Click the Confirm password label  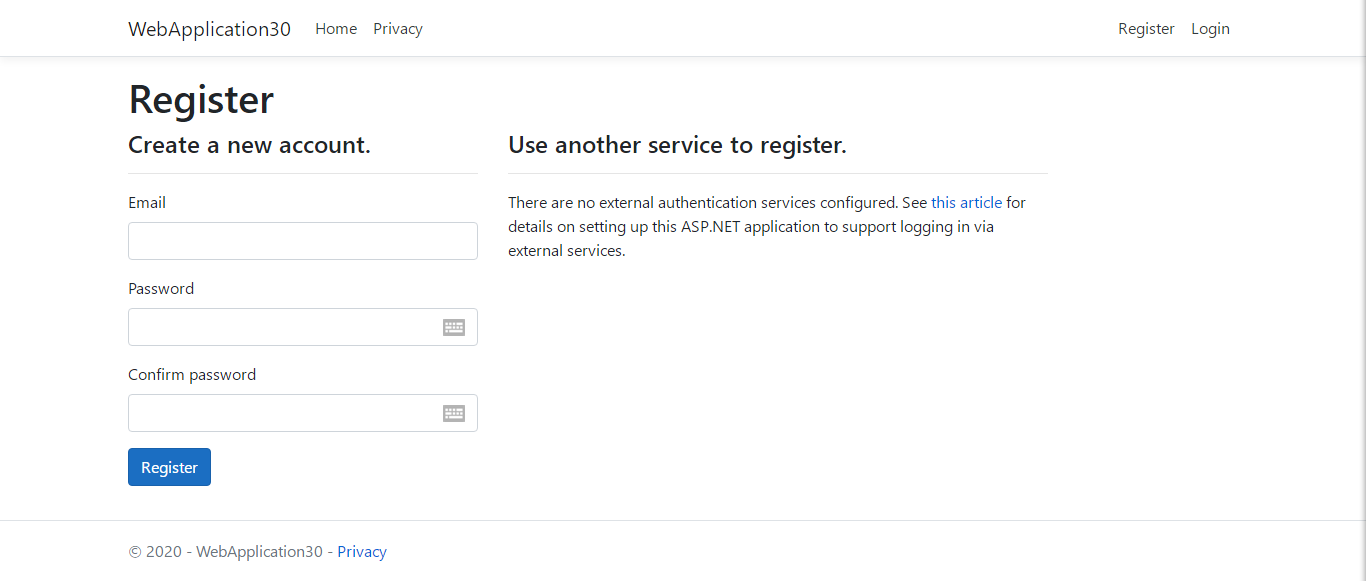191,374
